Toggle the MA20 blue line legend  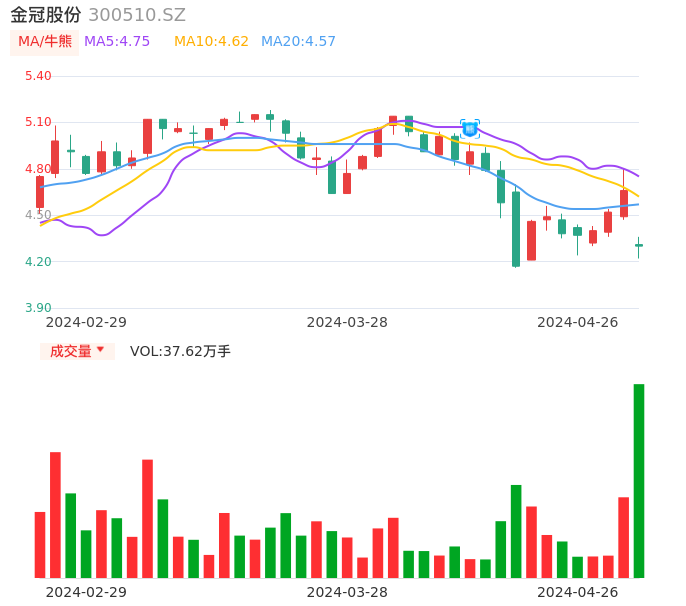(298, 42)
